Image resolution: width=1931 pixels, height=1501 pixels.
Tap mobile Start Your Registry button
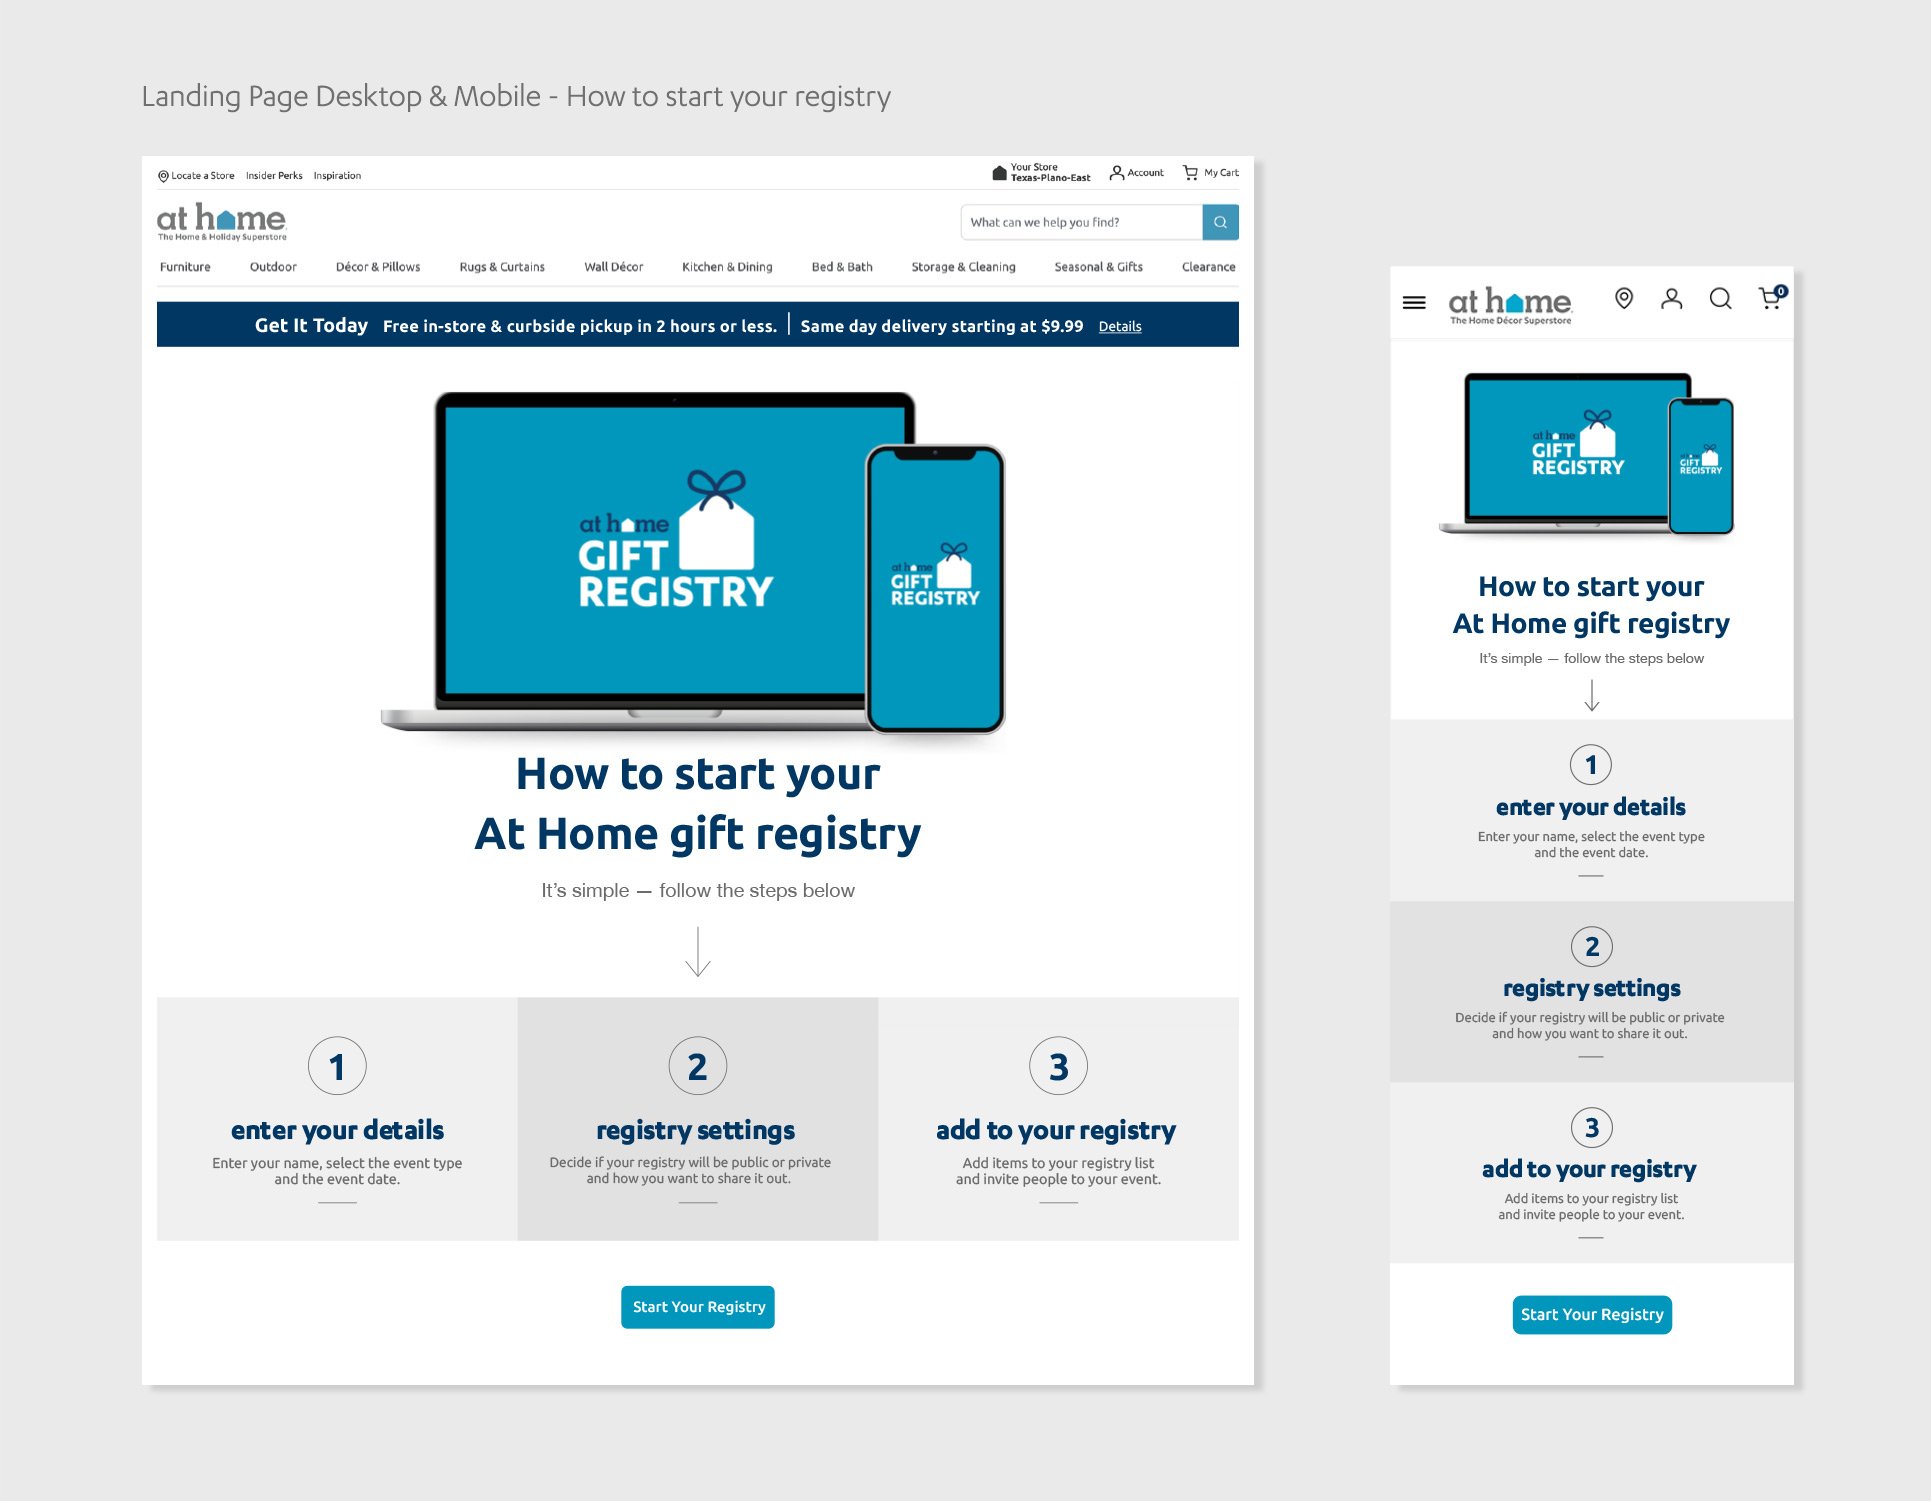point(1592,1314)
